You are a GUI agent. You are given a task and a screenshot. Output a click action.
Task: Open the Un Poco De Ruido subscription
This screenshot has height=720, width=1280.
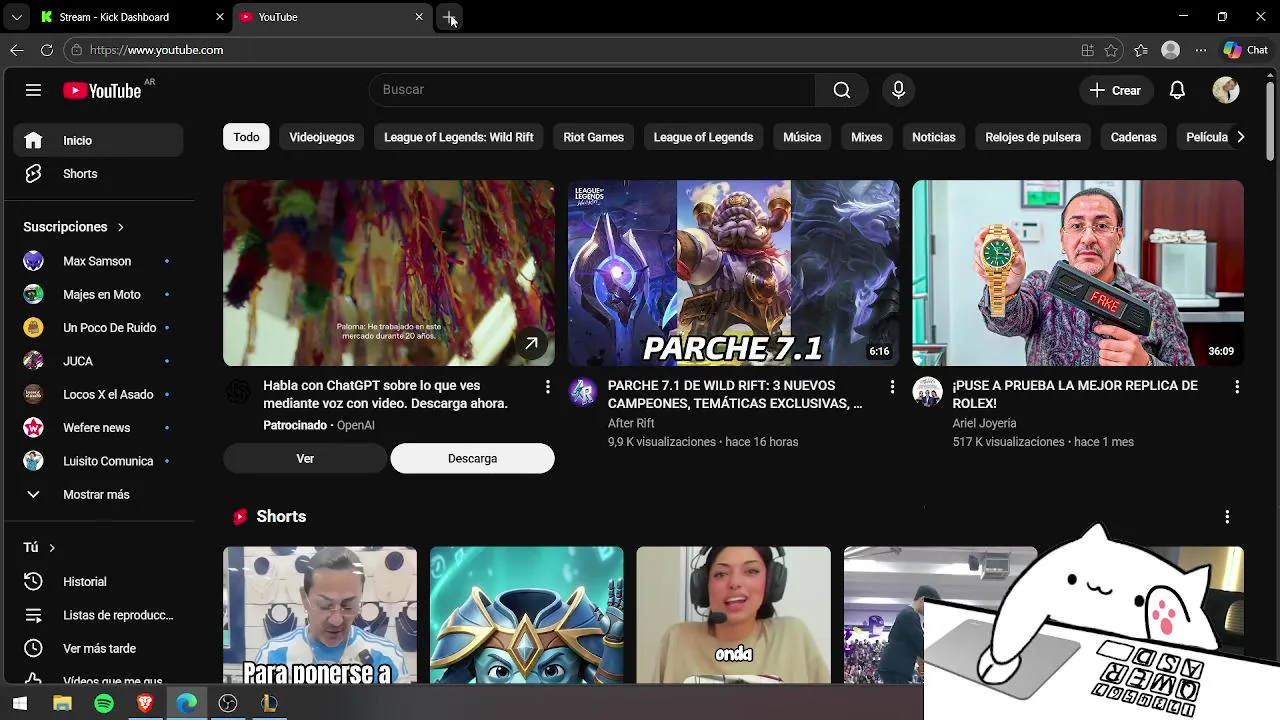pyautogui.click(x=98, y=328)
